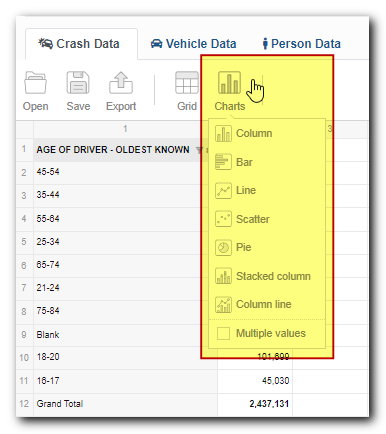Open filter on Age of Driver header
Viewport: 386px width, 434px height.
[199, 150]
